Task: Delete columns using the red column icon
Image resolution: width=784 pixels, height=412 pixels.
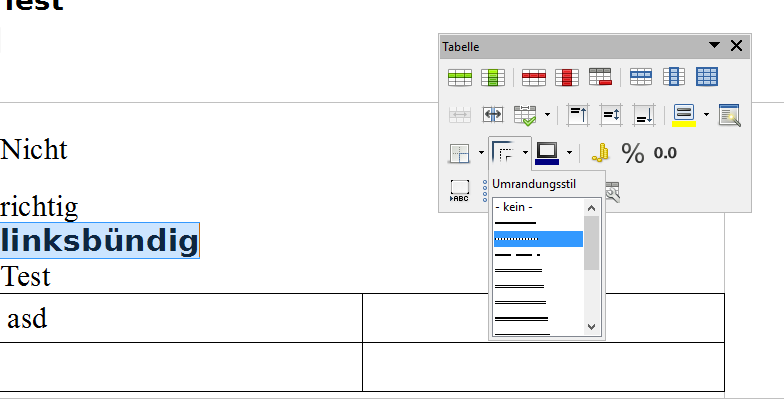Action: [x=567, y=77]
